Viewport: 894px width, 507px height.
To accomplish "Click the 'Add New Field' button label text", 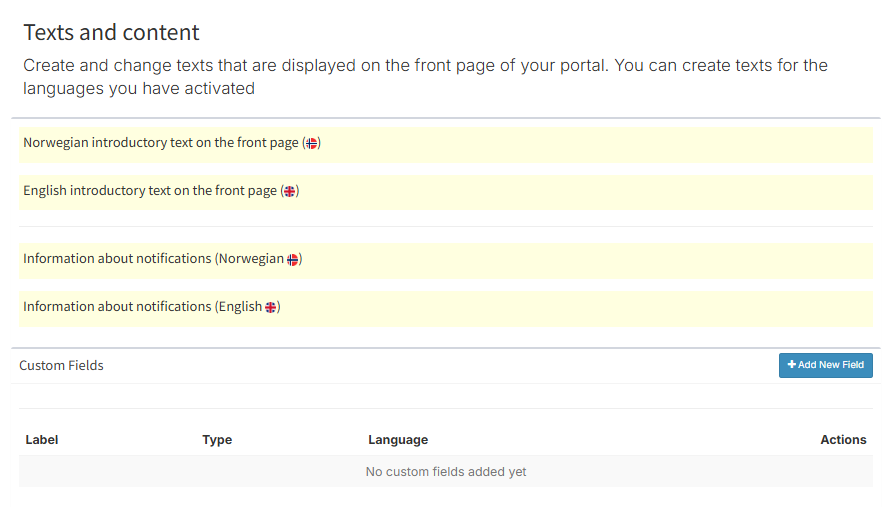I will [x=831, y=365].
